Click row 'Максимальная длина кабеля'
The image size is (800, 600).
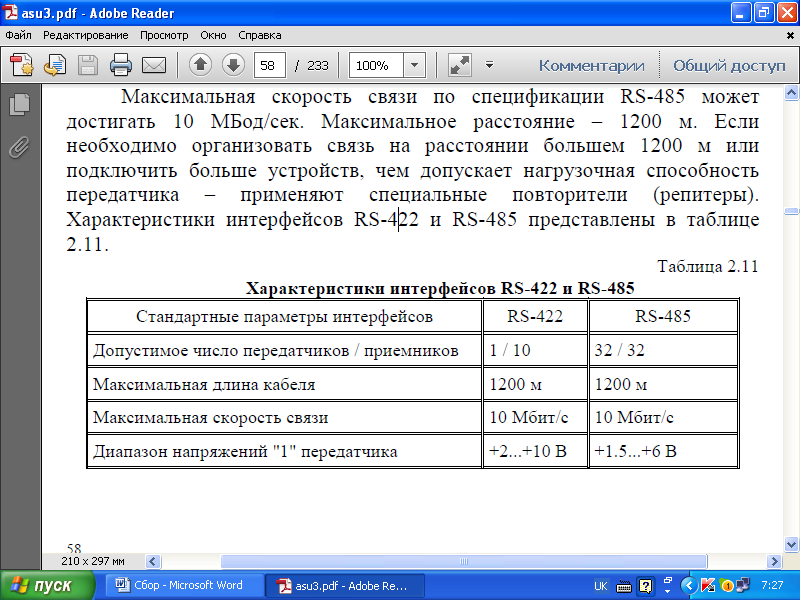pos(412,384)
